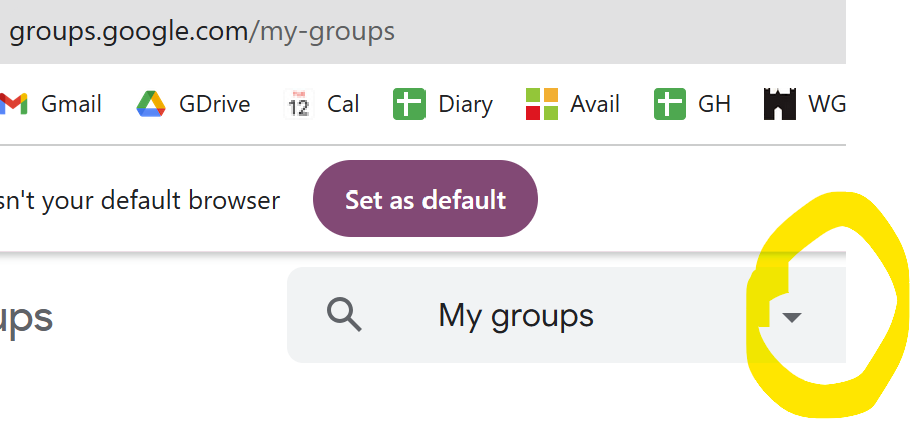The width and height of the screenshot is (911, 421).
Task: Click the colored squares Avail icon
Action: [542, 104]
